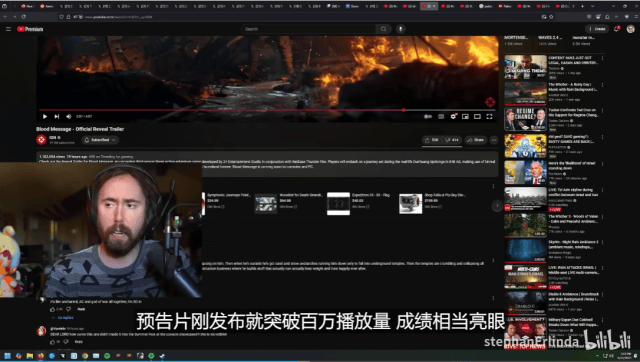Screen dimensions: 640x362
Task: Seek using the red video progress bar
Action: pyautogui.click(x=267, y=110)
